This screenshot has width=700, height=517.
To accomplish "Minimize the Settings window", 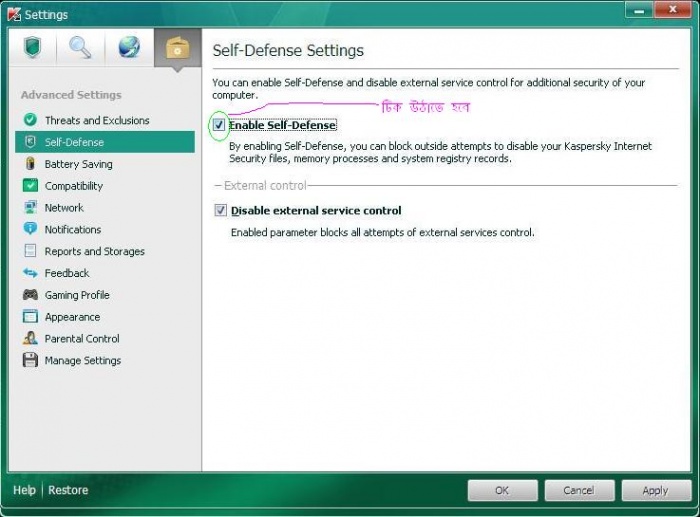I will [x=639, y=10].
